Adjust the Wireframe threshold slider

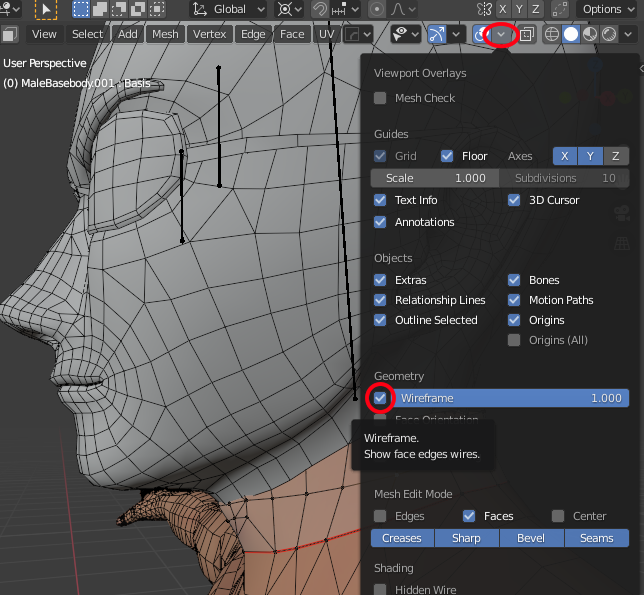coord(510,398)
